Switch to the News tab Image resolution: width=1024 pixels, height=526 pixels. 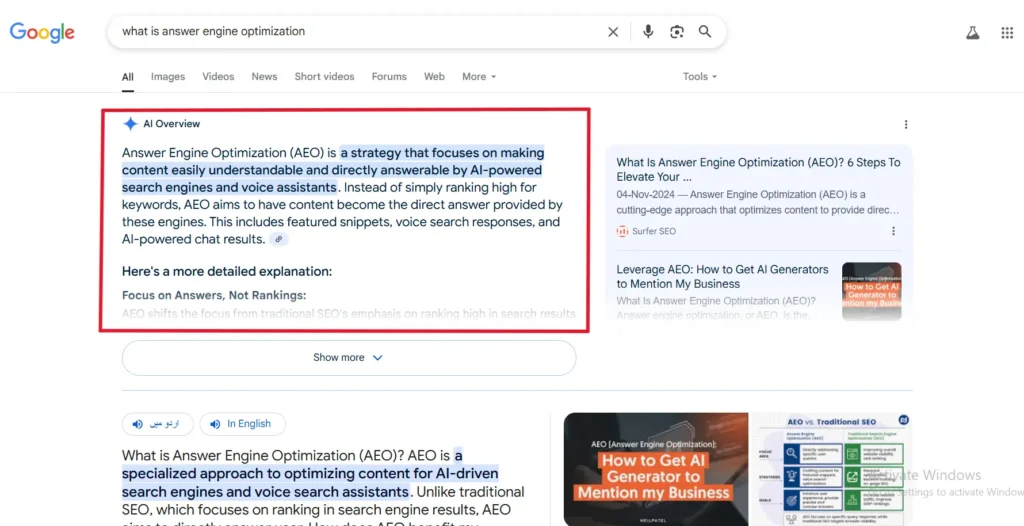264,76
